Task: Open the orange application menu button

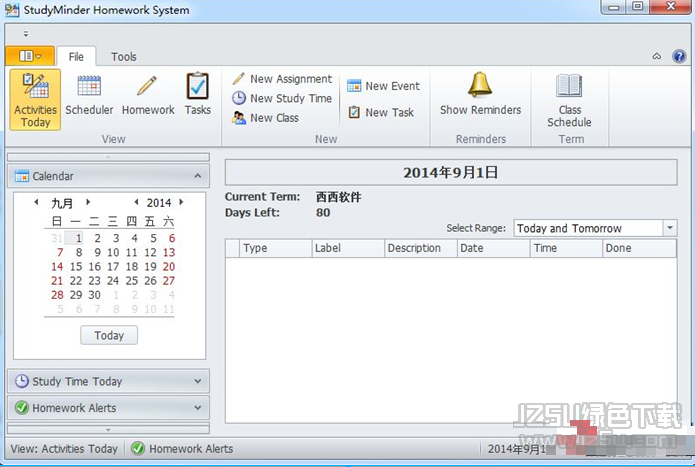Action: (30, 56)
